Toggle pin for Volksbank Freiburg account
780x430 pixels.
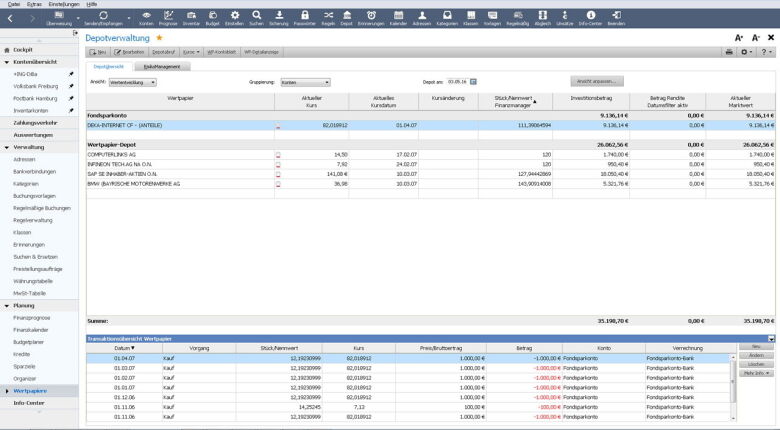click(70, 85)
